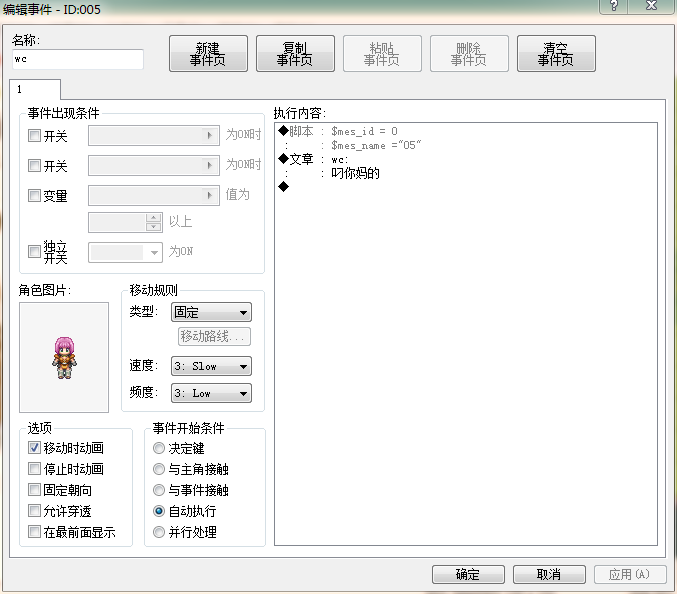677x594 pixels.
Task: Open the second switch selector arrow
Action: coord(210,165)
